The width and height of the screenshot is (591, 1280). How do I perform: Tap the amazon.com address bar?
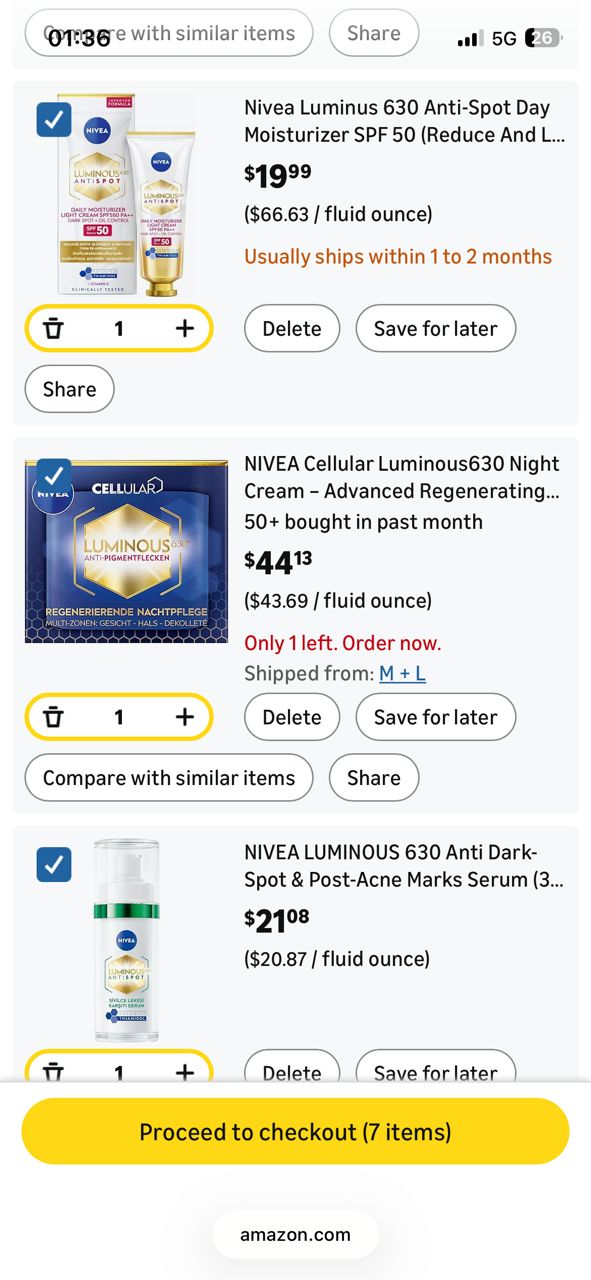click(295, 1234)
